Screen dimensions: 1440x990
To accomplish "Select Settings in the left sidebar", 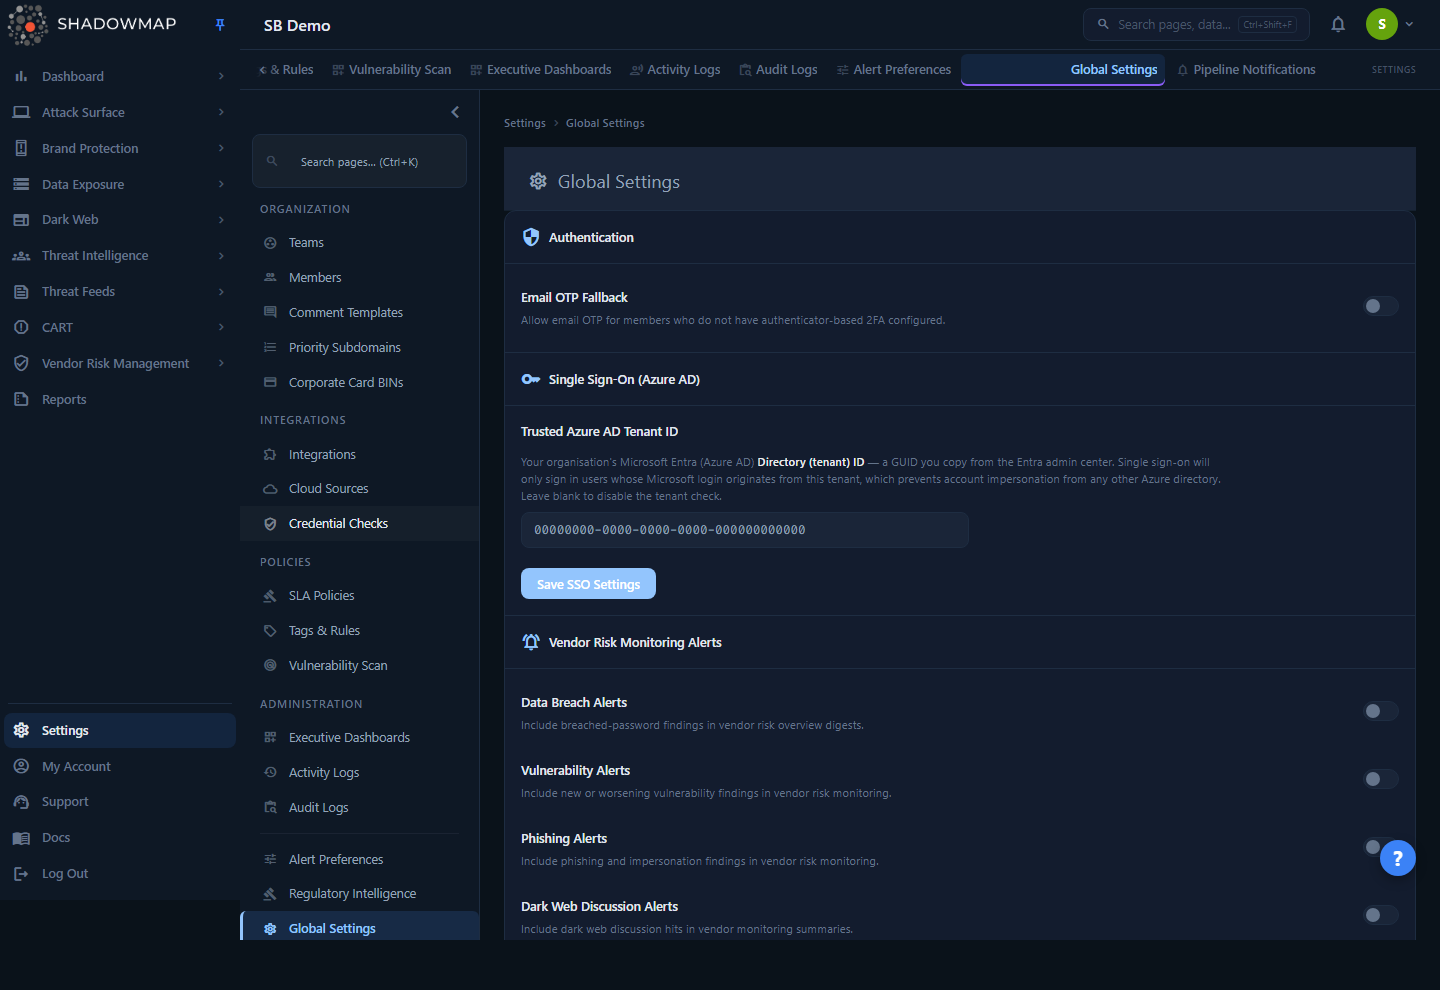I will (x=120, y=731).
